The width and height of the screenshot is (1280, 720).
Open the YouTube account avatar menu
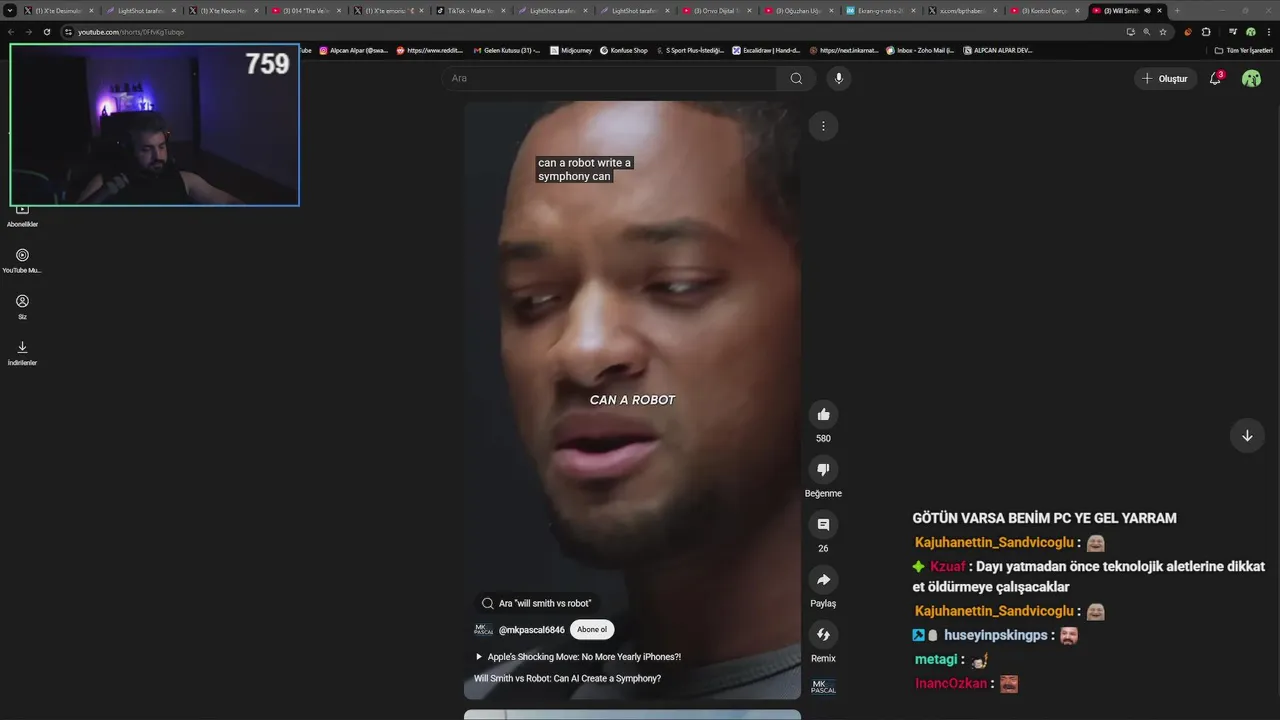click(1251, 78)
